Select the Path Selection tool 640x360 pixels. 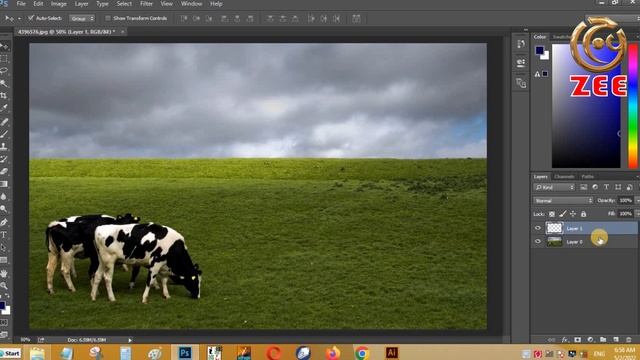pyautogui.click(x=4, y=247)
